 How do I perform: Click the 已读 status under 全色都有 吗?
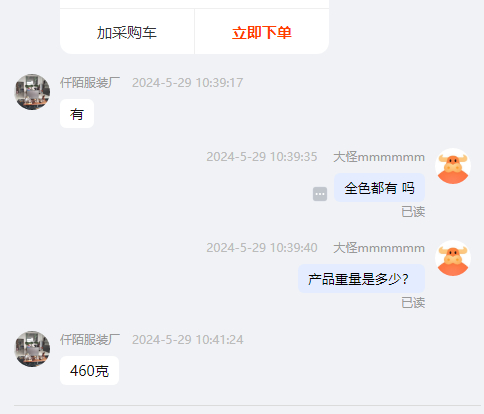(413, 212)
